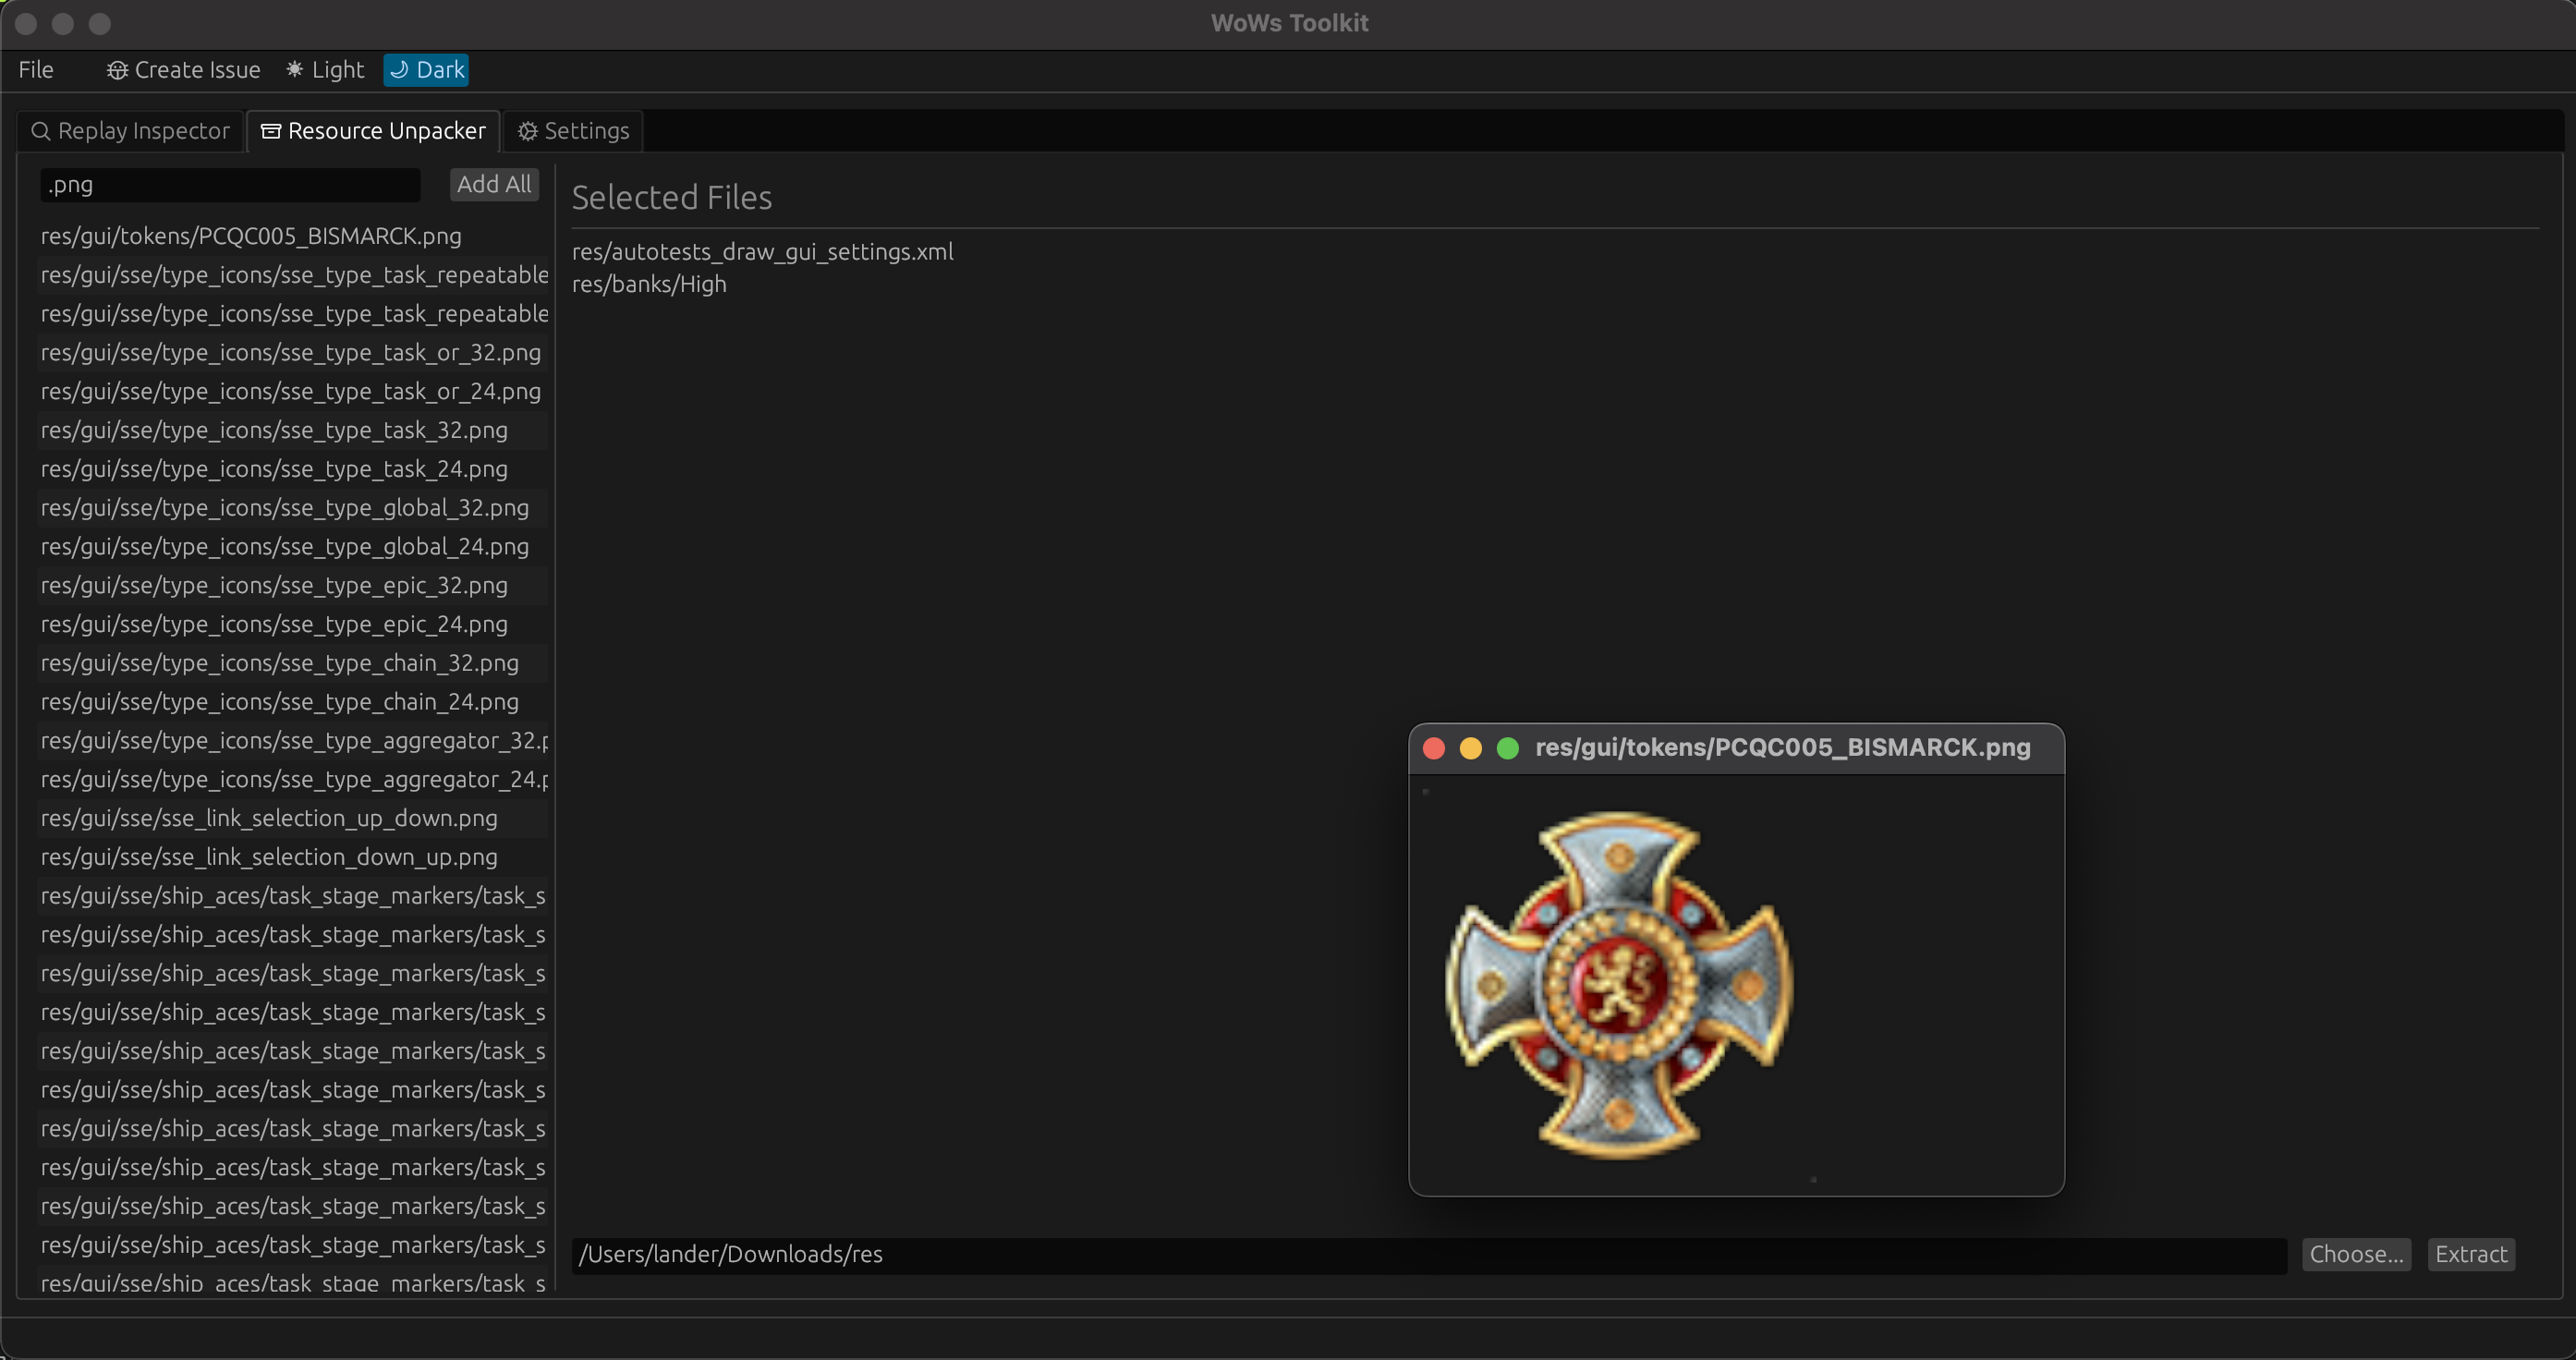This screenshot has width=2576, height=1360.
Task: Focus the .png filter search field
Action: (x=230, y=185)
